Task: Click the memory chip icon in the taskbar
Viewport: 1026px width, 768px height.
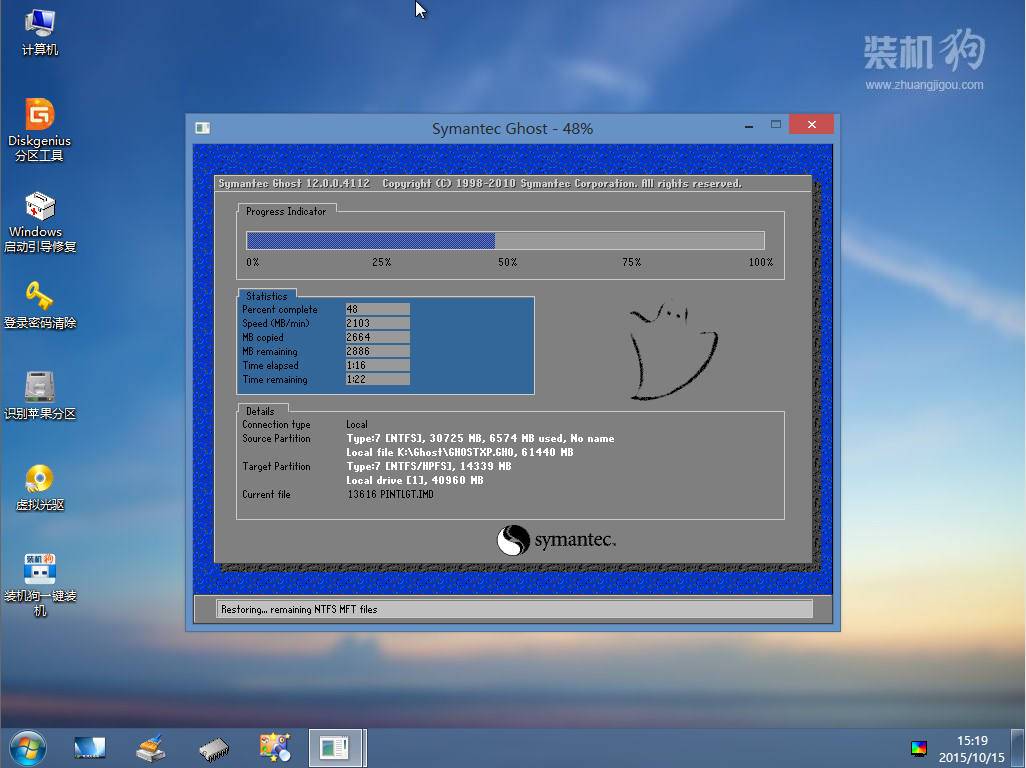Action: [213, 747]
